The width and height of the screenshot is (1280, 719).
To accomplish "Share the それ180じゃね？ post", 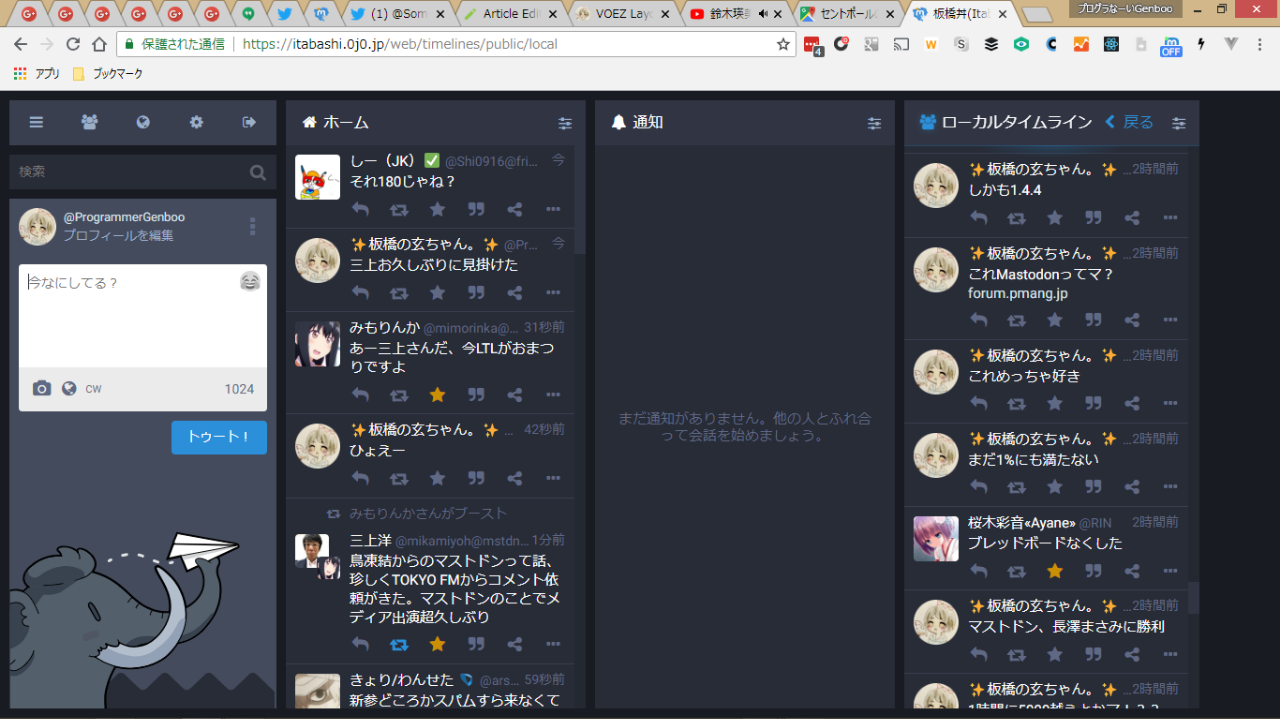I will (x=514, y=209).
